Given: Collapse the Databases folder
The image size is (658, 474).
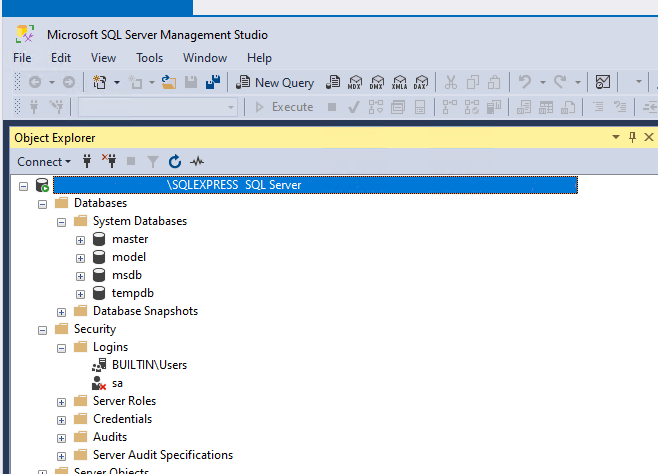Looking at the screenshot, I should (x=42, y=204).
